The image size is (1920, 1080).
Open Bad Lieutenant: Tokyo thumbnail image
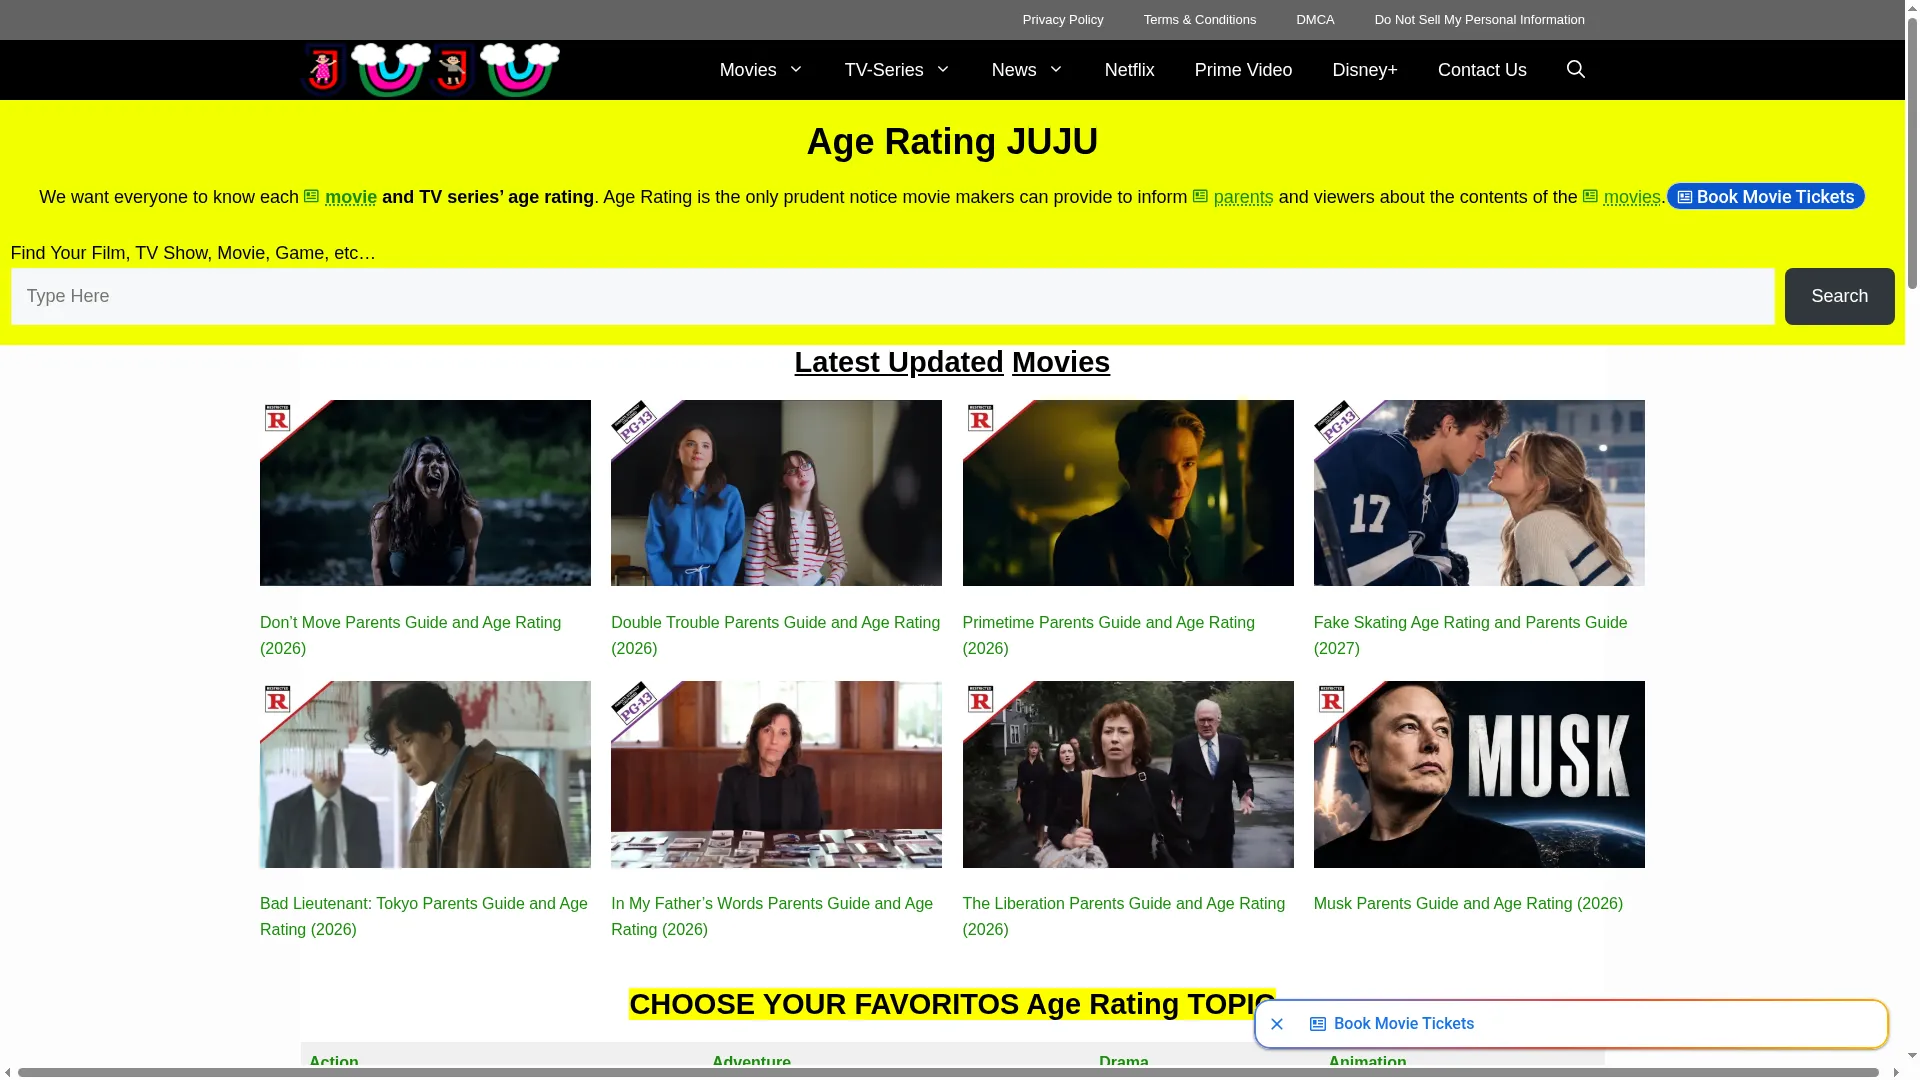click(425, 774)
